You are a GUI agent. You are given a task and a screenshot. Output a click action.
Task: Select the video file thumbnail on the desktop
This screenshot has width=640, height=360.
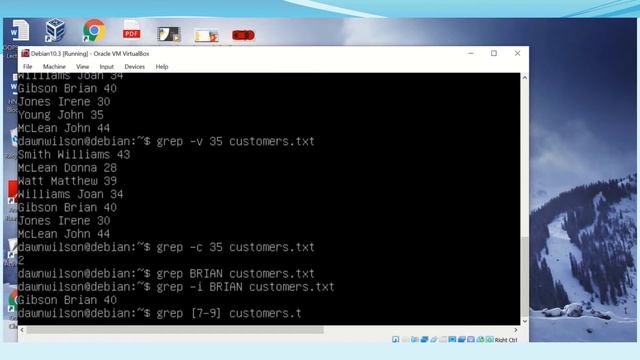(x=169, y=34)
